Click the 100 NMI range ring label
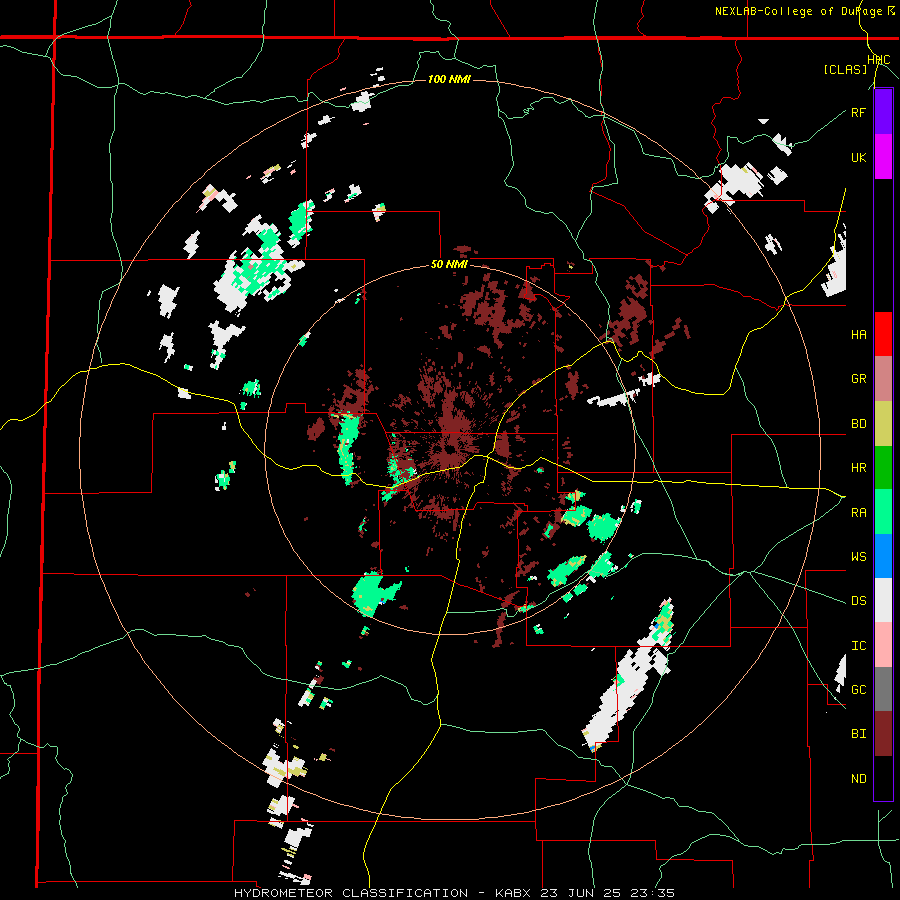900x900 pixels. click(x=449, y=79)
